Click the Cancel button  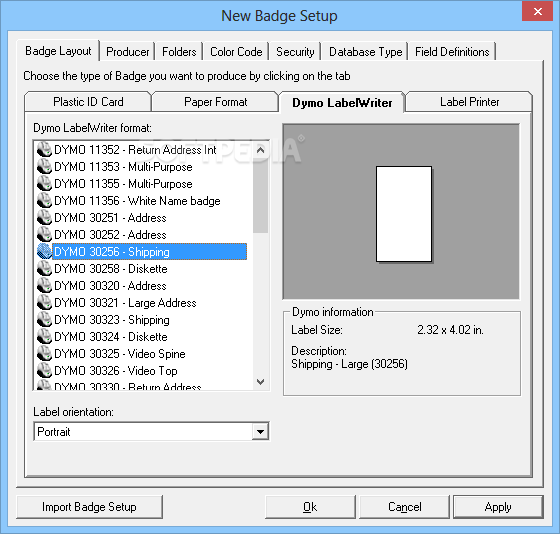tap(404, 507)
